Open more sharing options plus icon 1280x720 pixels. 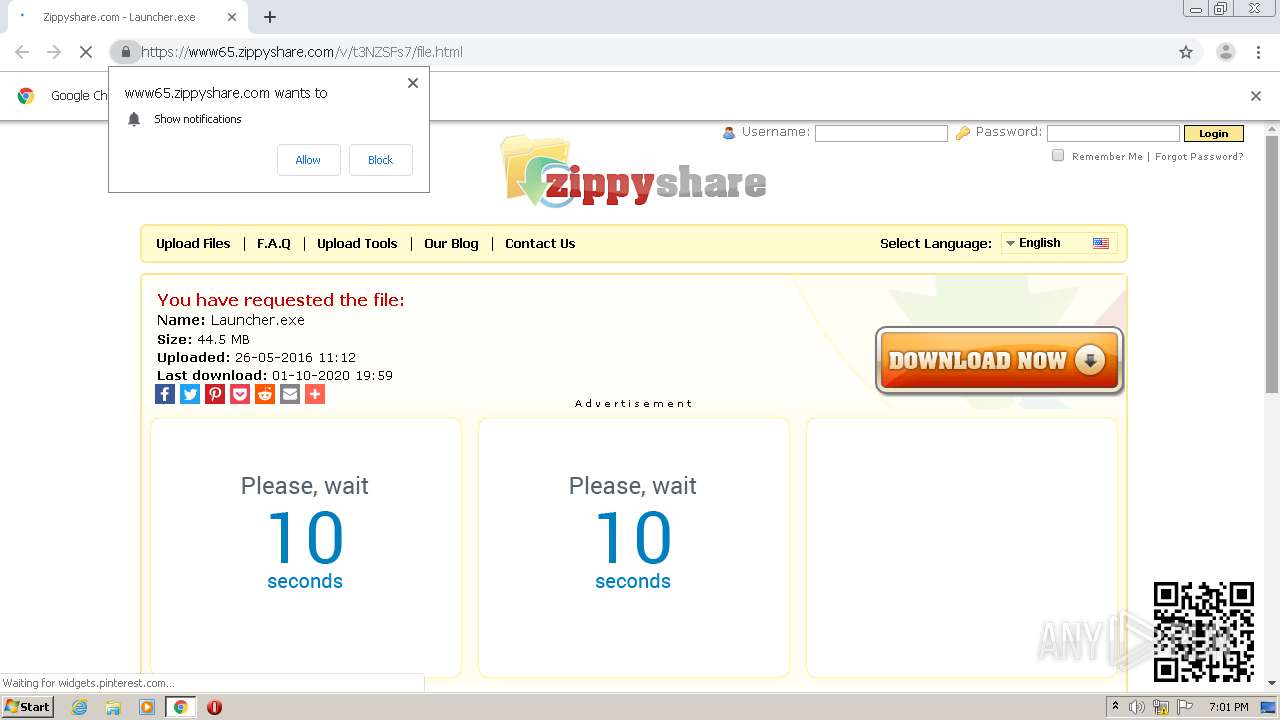pyautogui.click(x=315, y=394)
